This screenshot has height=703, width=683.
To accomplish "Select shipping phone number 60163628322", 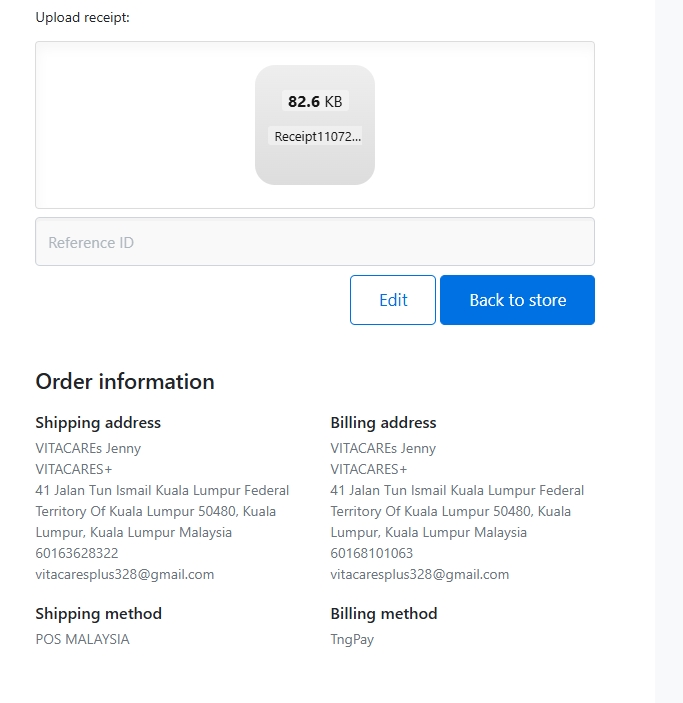I will pos(77,553).
